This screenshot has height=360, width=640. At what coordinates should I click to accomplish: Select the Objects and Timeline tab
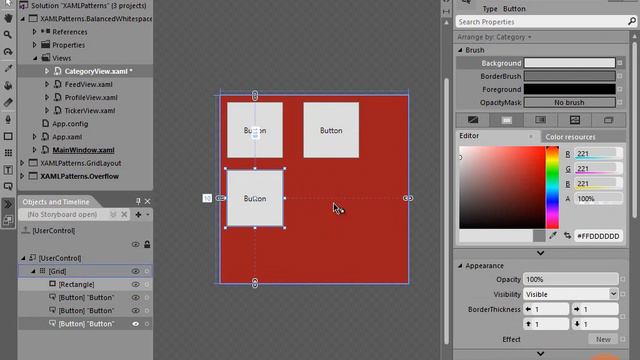pyautogui.click(x=56, y=202)
